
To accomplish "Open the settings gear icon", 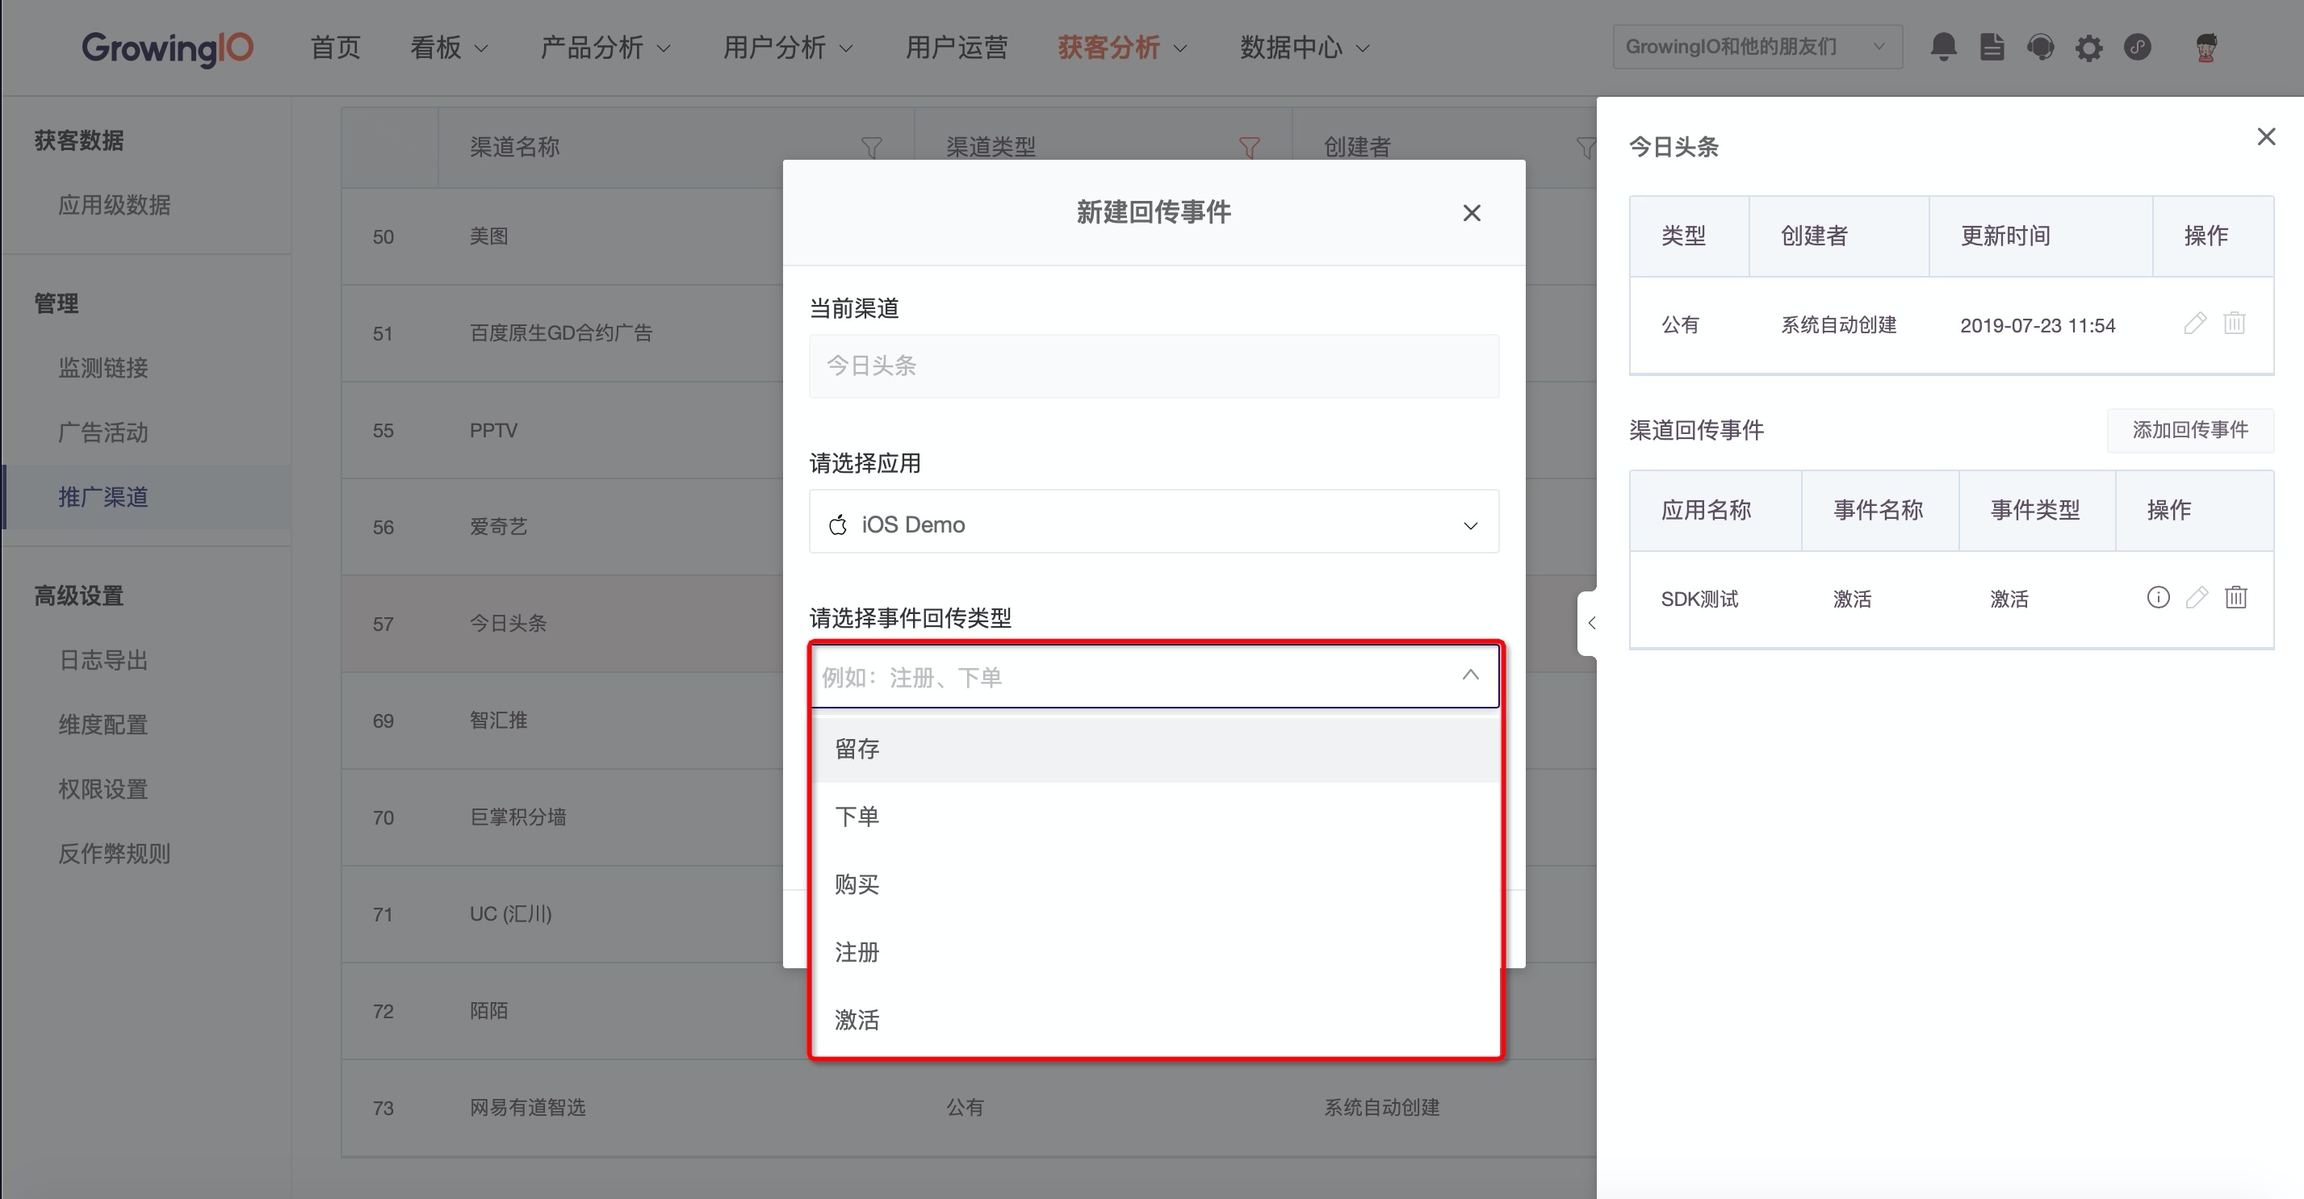I will click(x=2088, y=48).
